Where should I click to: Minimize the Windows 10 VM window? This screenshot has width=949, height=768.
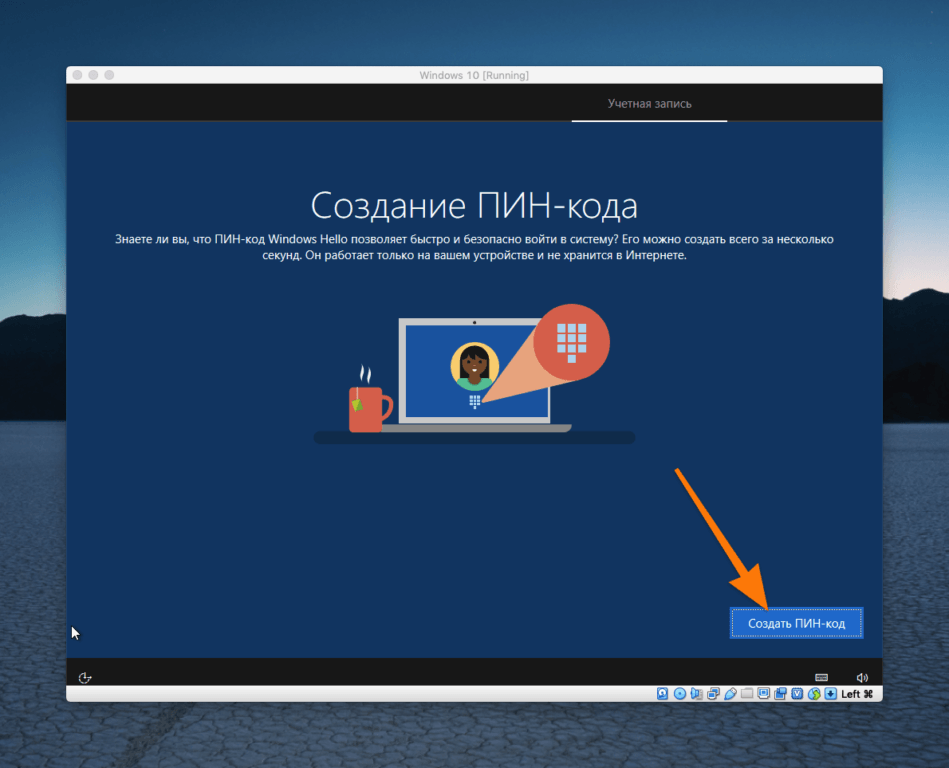coord(93,75)
